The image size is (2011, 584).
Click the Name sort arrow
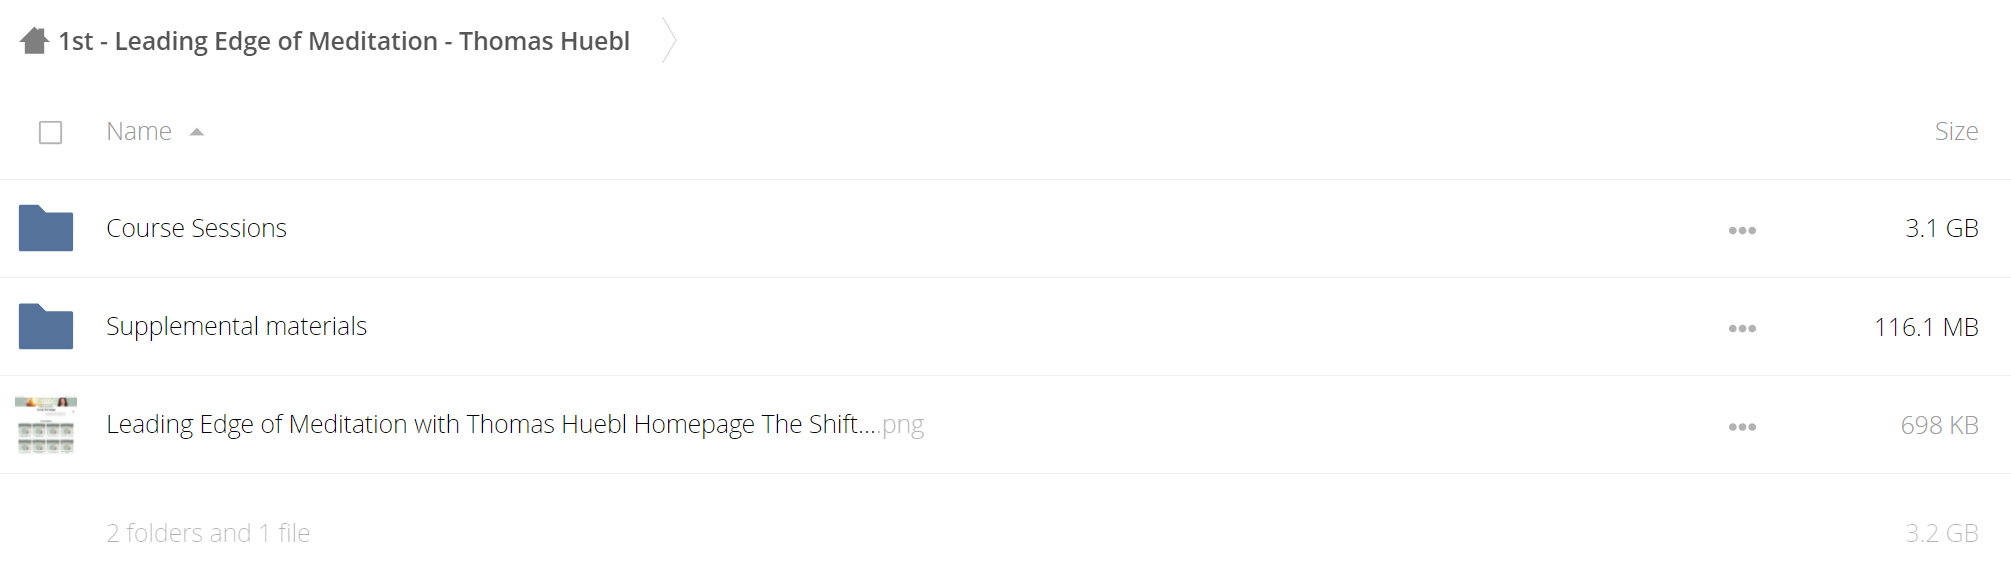(197, 132)
